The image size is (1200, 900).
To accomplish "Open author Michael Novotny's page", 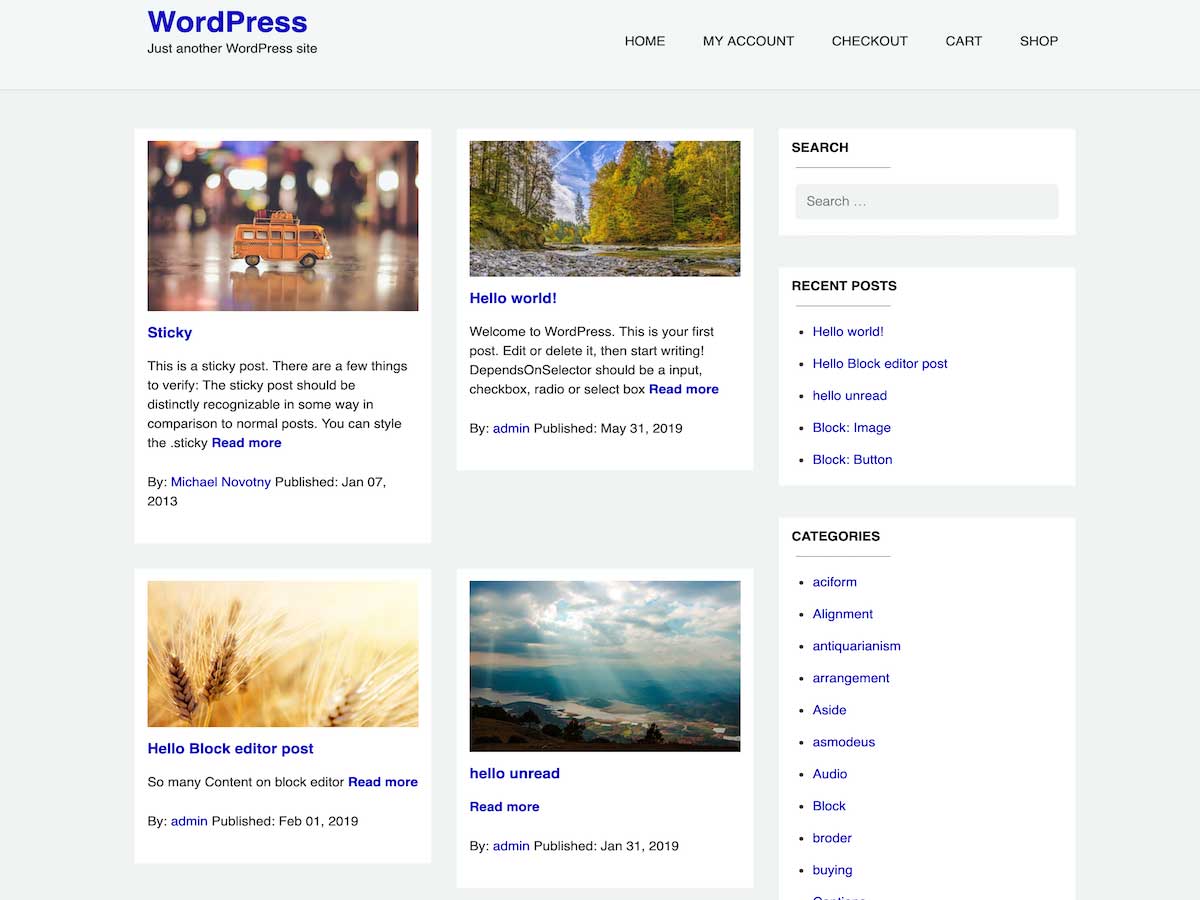I will click(221, 482).
